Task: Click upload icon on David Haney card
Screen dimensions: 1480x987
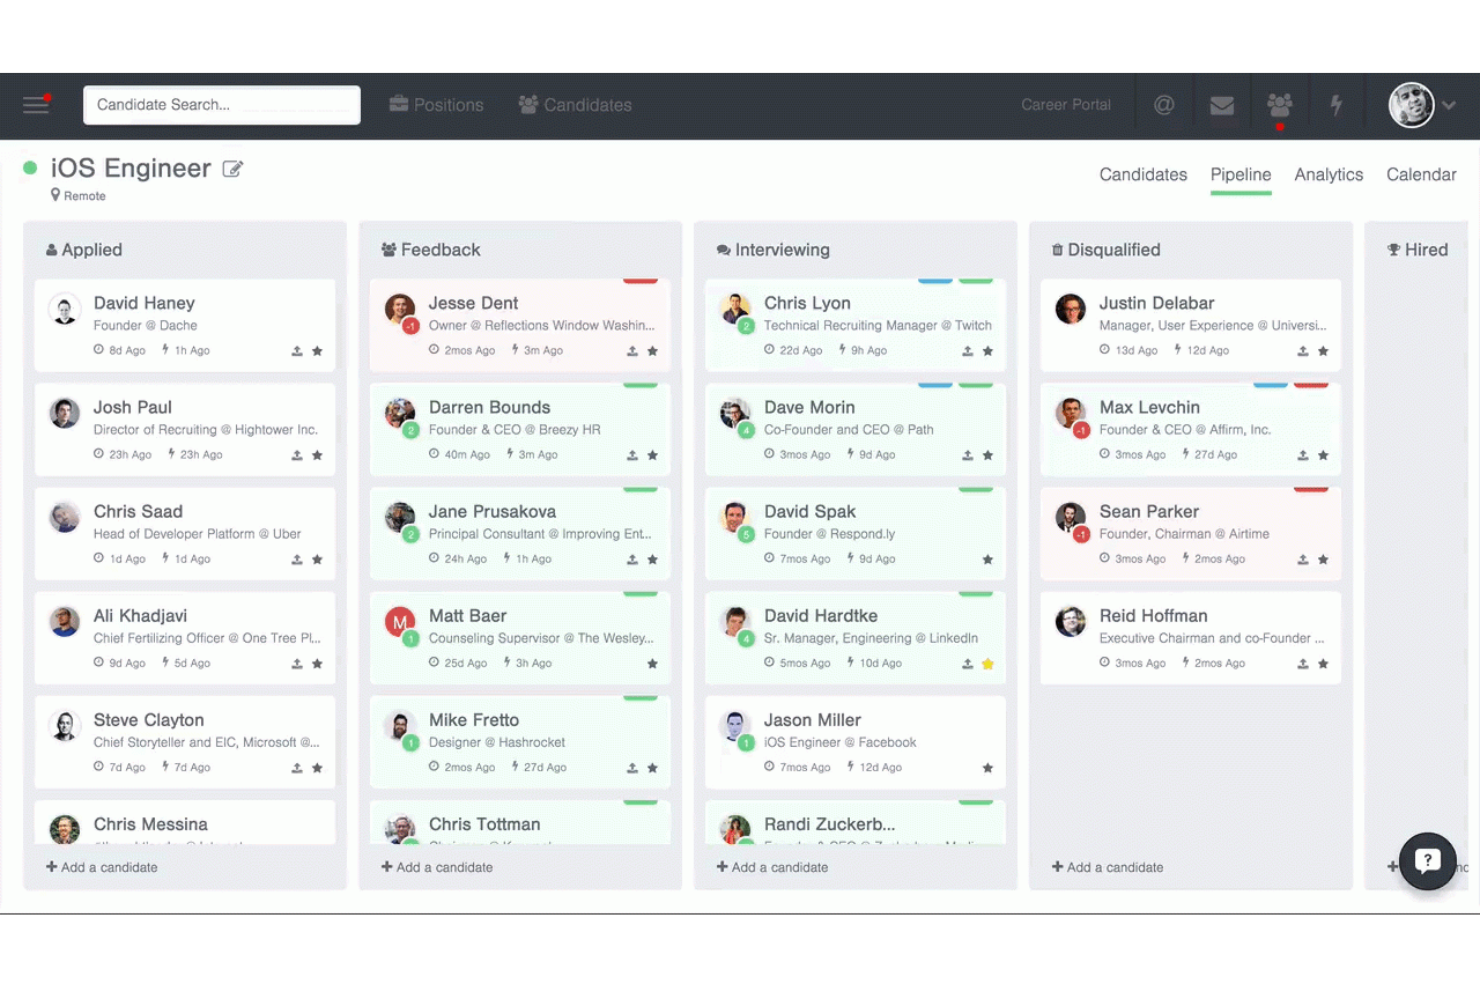Action: pyautogui.click(x=297, y=351)
